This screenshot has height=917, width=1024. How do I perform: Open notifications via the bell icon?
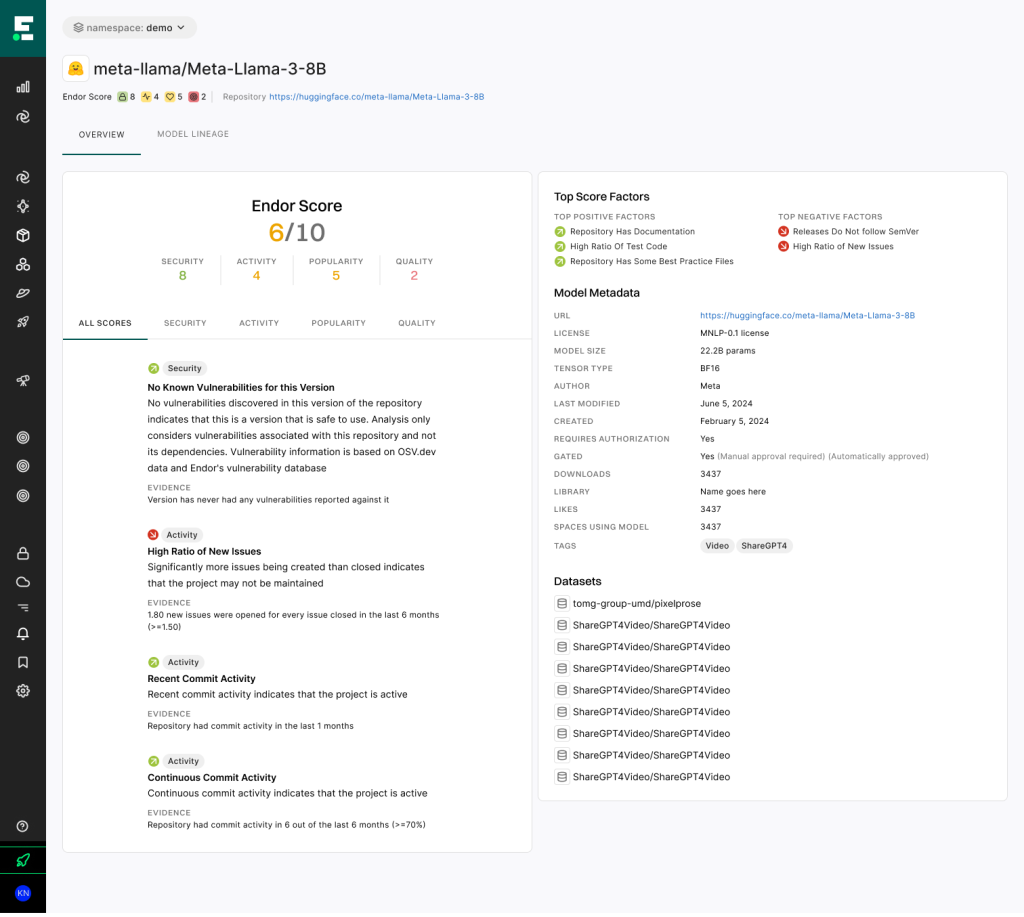tap(22, 633)
